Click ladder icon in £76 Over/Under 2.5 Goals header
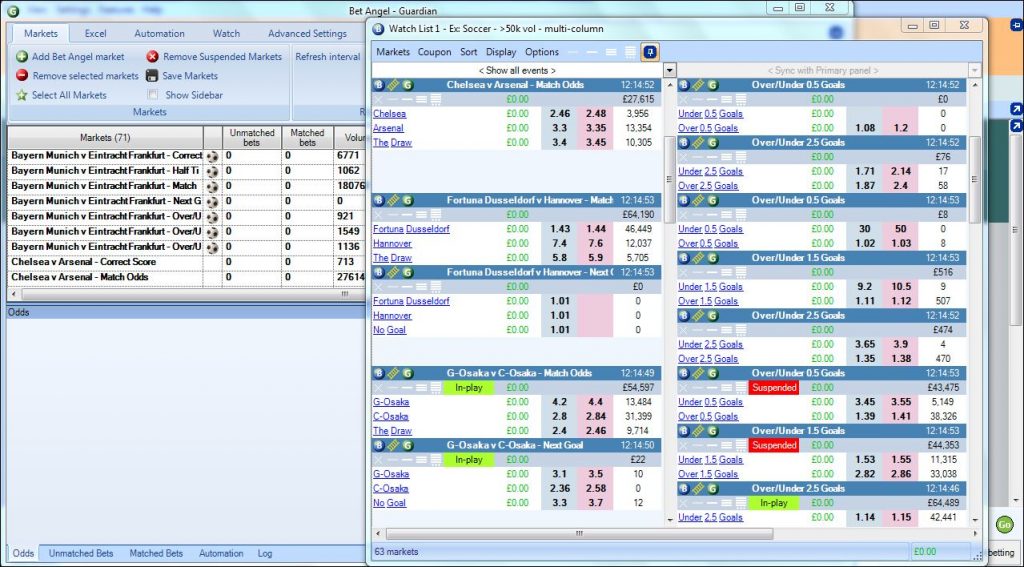Image resolution: width=1024 pixels, height=567 pixels. pyautogui.click(x=698, y=142)
